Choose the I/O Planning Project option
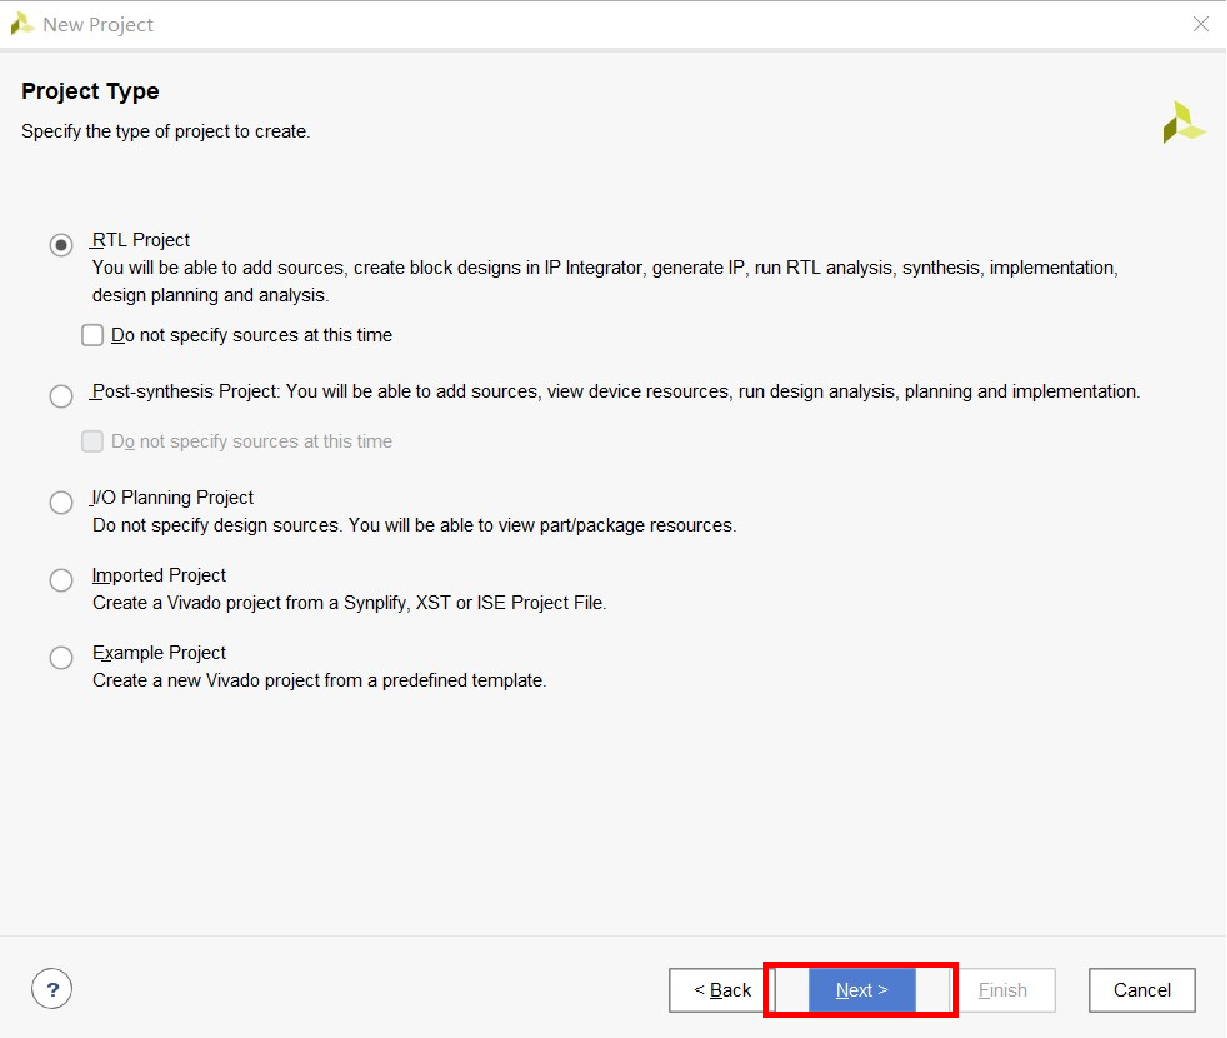 (61, 502)
